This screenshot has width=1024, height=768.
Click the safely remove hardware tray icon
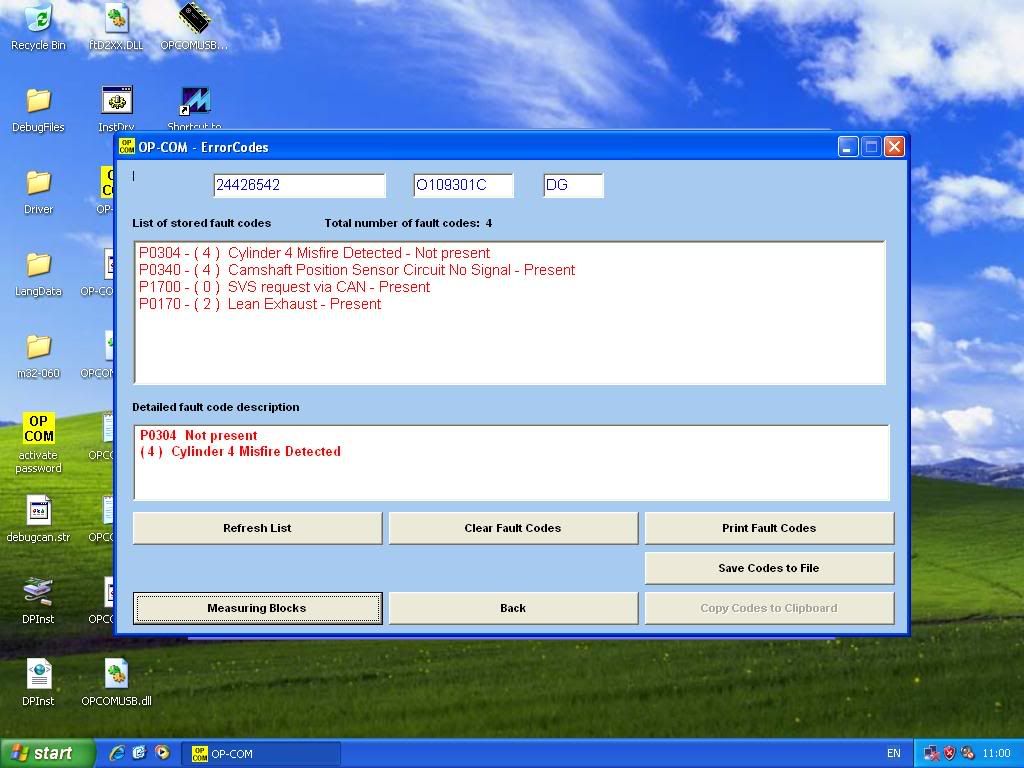pos(968,754)
